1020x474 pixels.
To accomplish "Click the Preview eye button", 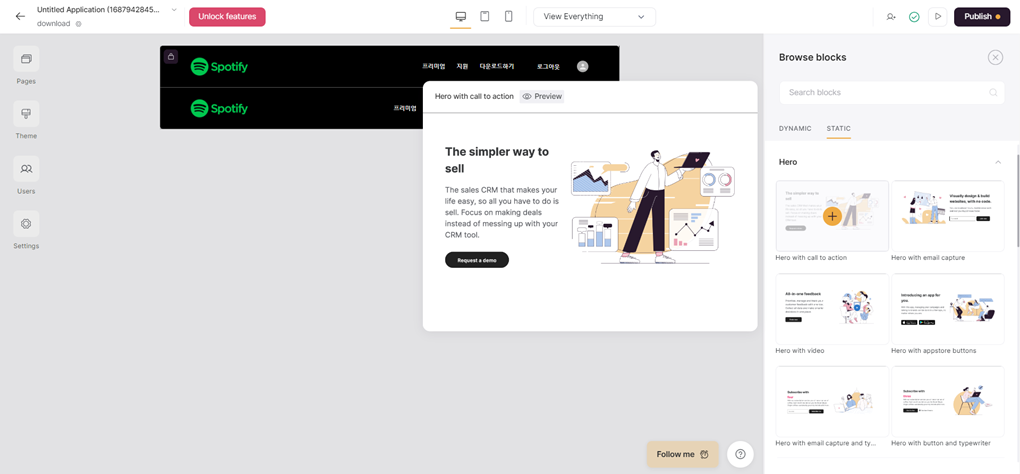I will pos(542,96).
